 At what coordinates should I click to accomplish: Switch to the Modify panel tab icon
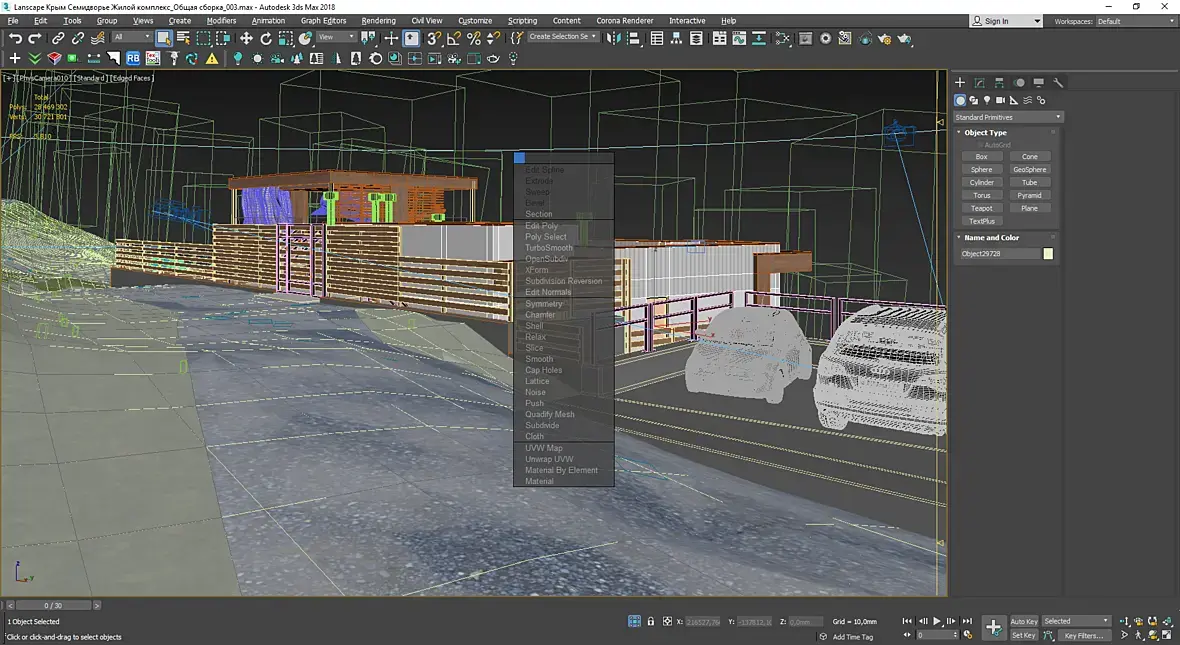980,83
